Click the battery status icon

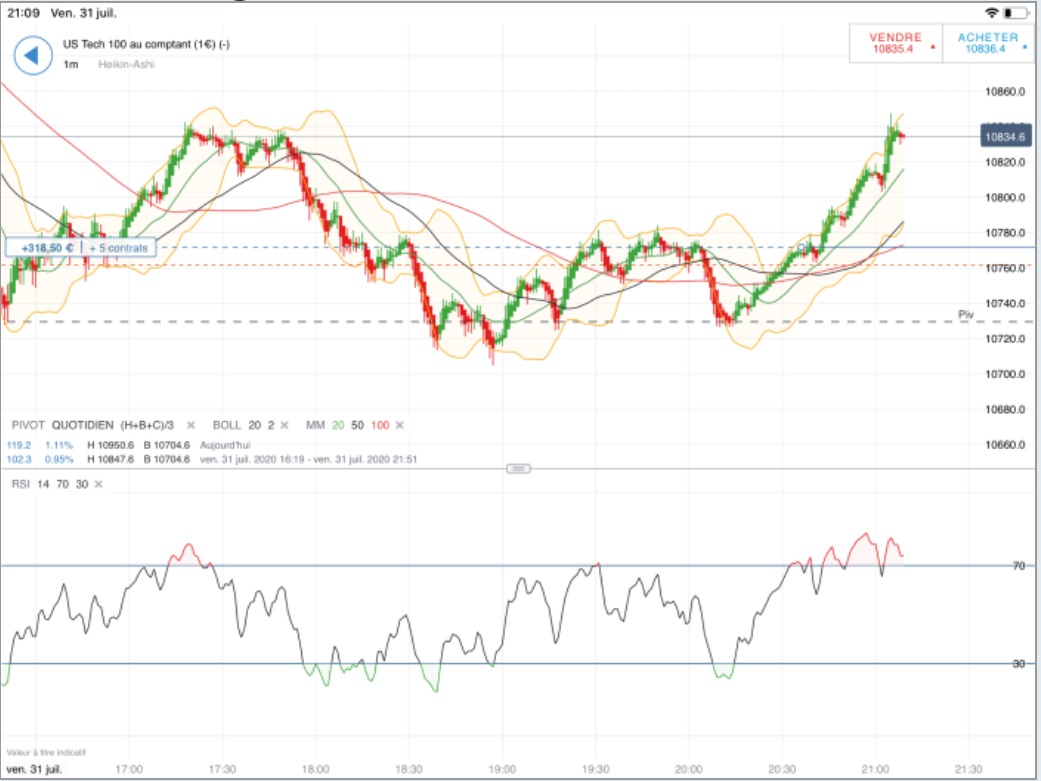[x=1015, y=13]
